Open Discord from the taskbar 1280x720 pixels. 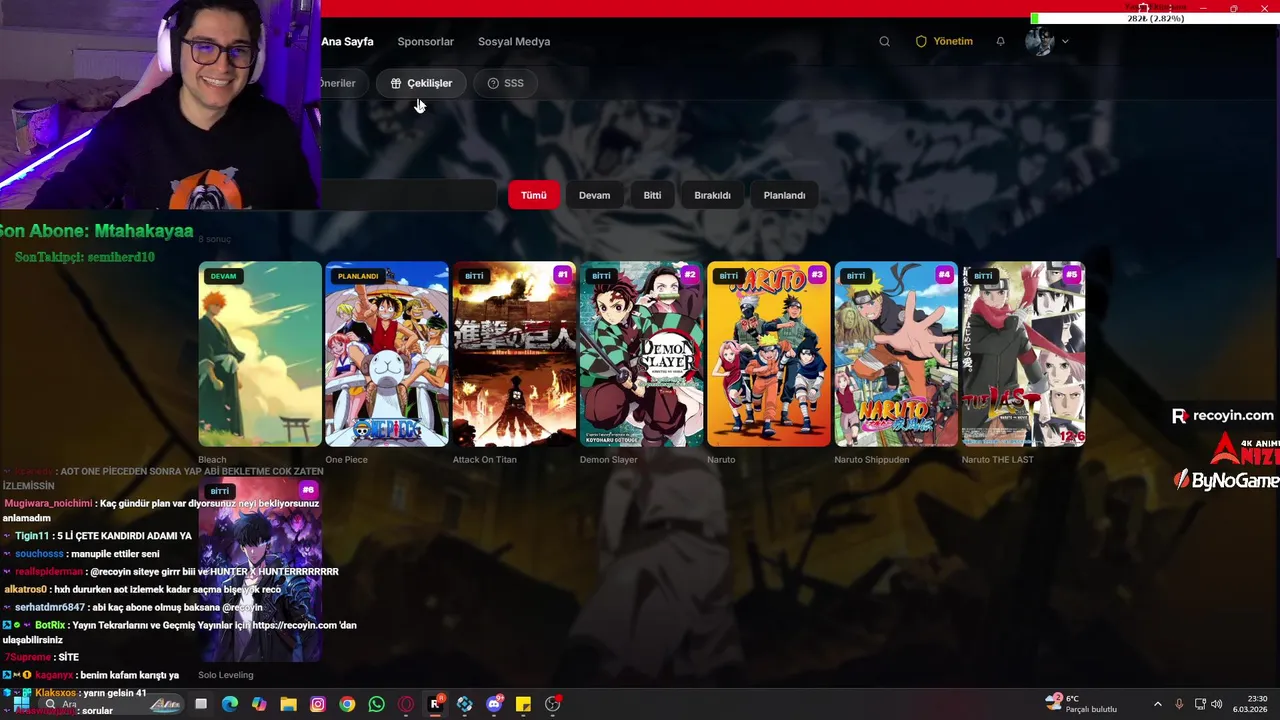[494, 704]
